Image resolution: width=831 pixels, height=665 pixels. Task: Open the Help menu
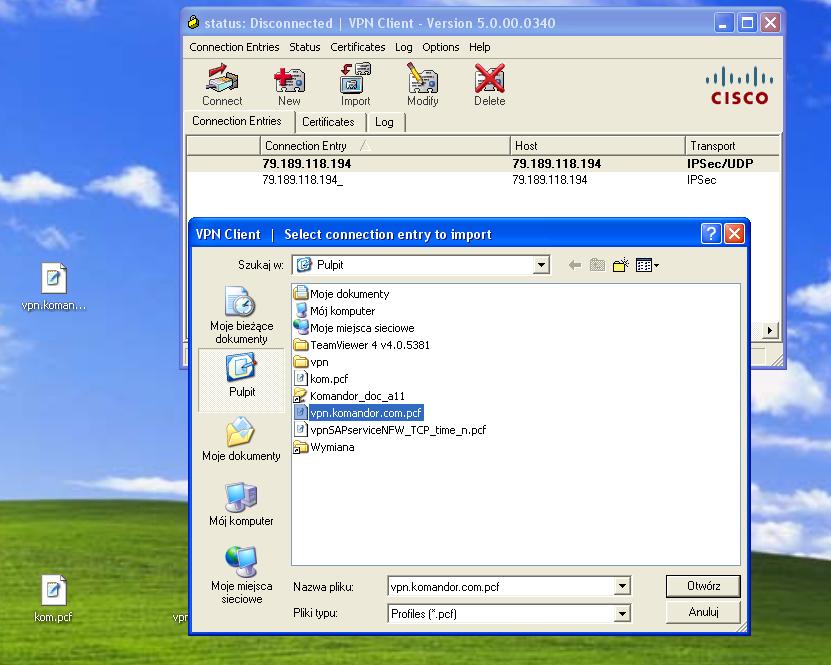[480, 47]
